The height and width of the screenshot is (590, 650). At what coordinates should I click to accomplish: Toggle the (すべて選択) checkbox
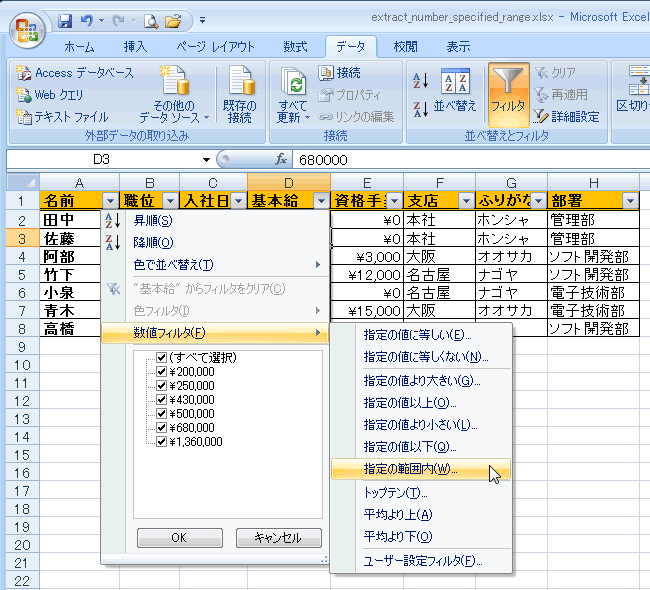click(x=162, y=357)
